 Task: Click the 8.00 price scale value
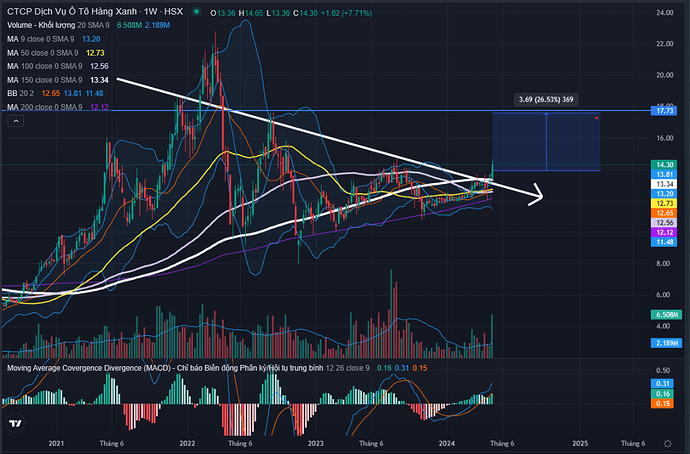tap(664, 263)
